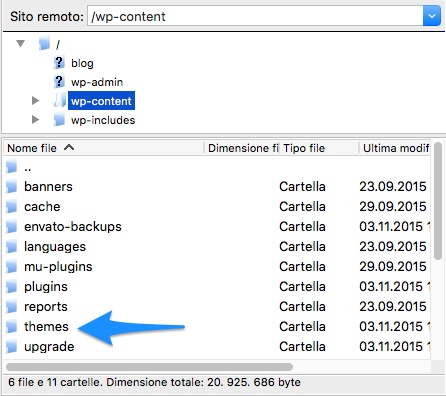Click the Nome file sort arrow
Image resolution: width=446 pixels, height=396 pixels.
coord(69,147)
